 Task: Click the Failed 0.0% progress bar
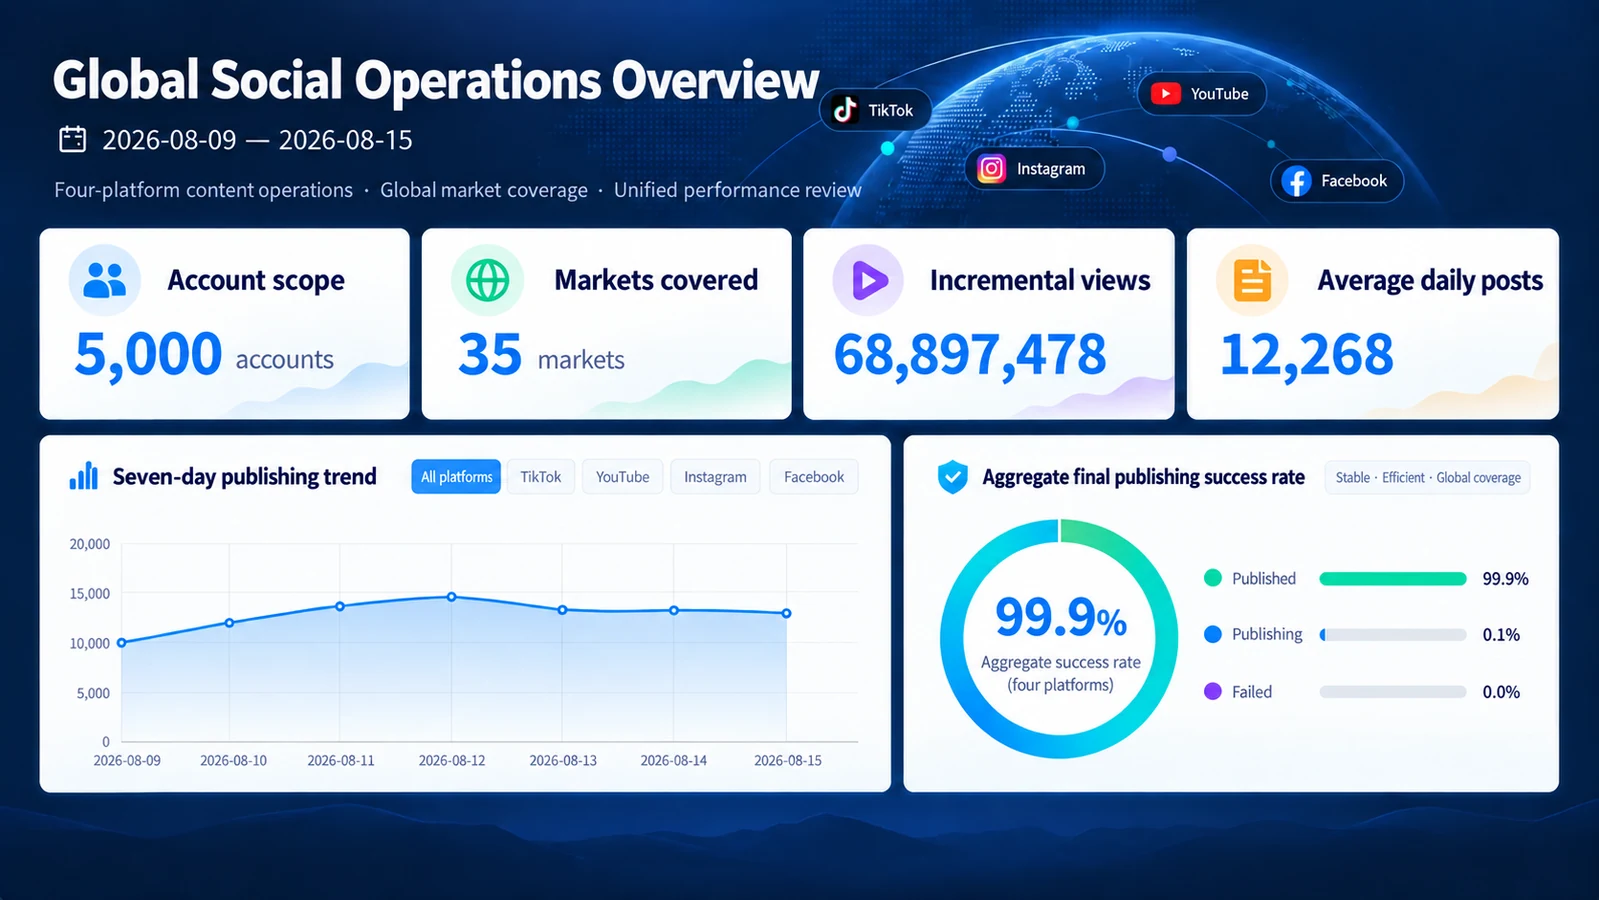click(1393, 691)
